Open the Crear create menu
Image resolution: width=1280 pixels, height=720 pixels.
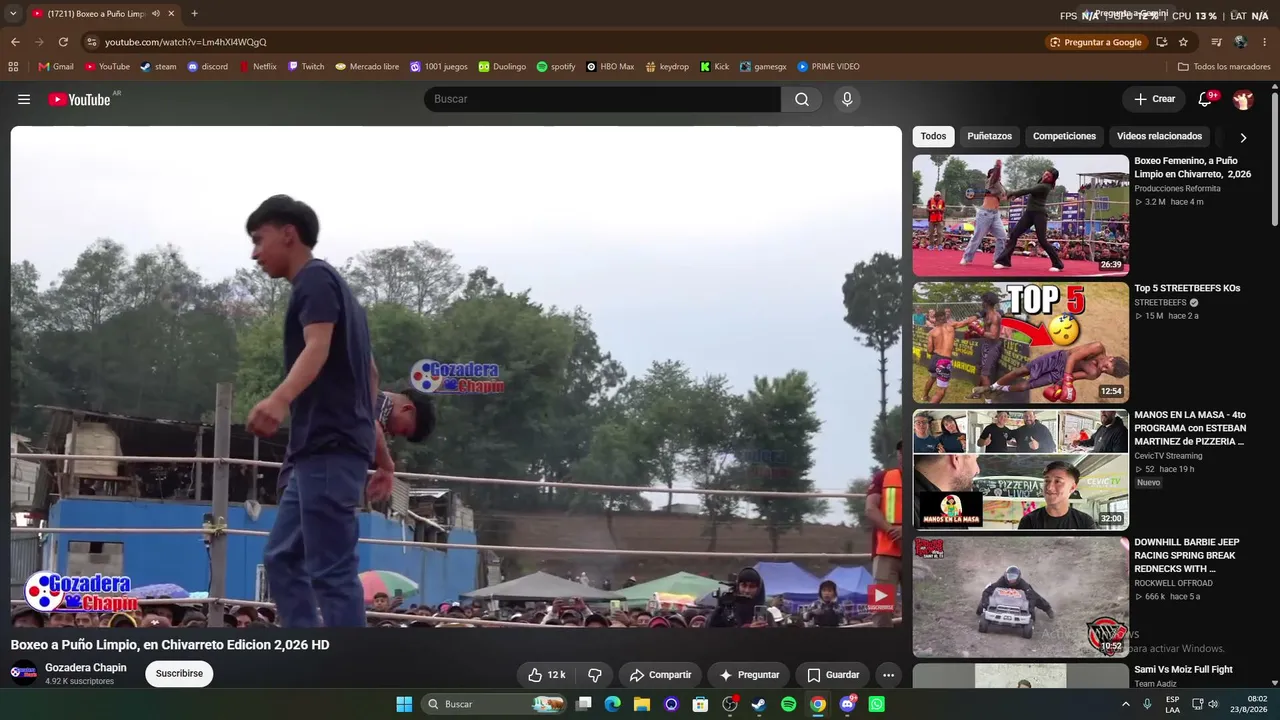1154,99
